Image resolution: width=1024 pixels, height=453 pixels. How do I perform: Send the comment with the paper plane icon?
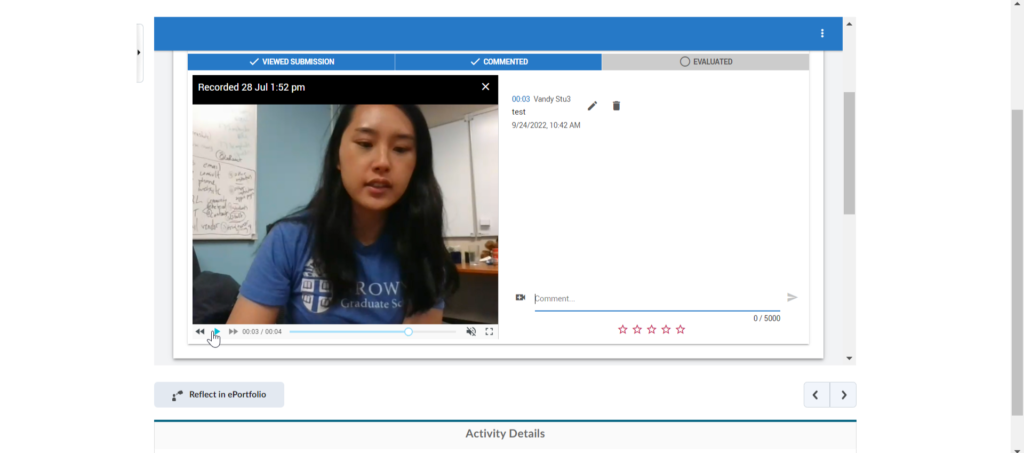[x=792, y=298]
